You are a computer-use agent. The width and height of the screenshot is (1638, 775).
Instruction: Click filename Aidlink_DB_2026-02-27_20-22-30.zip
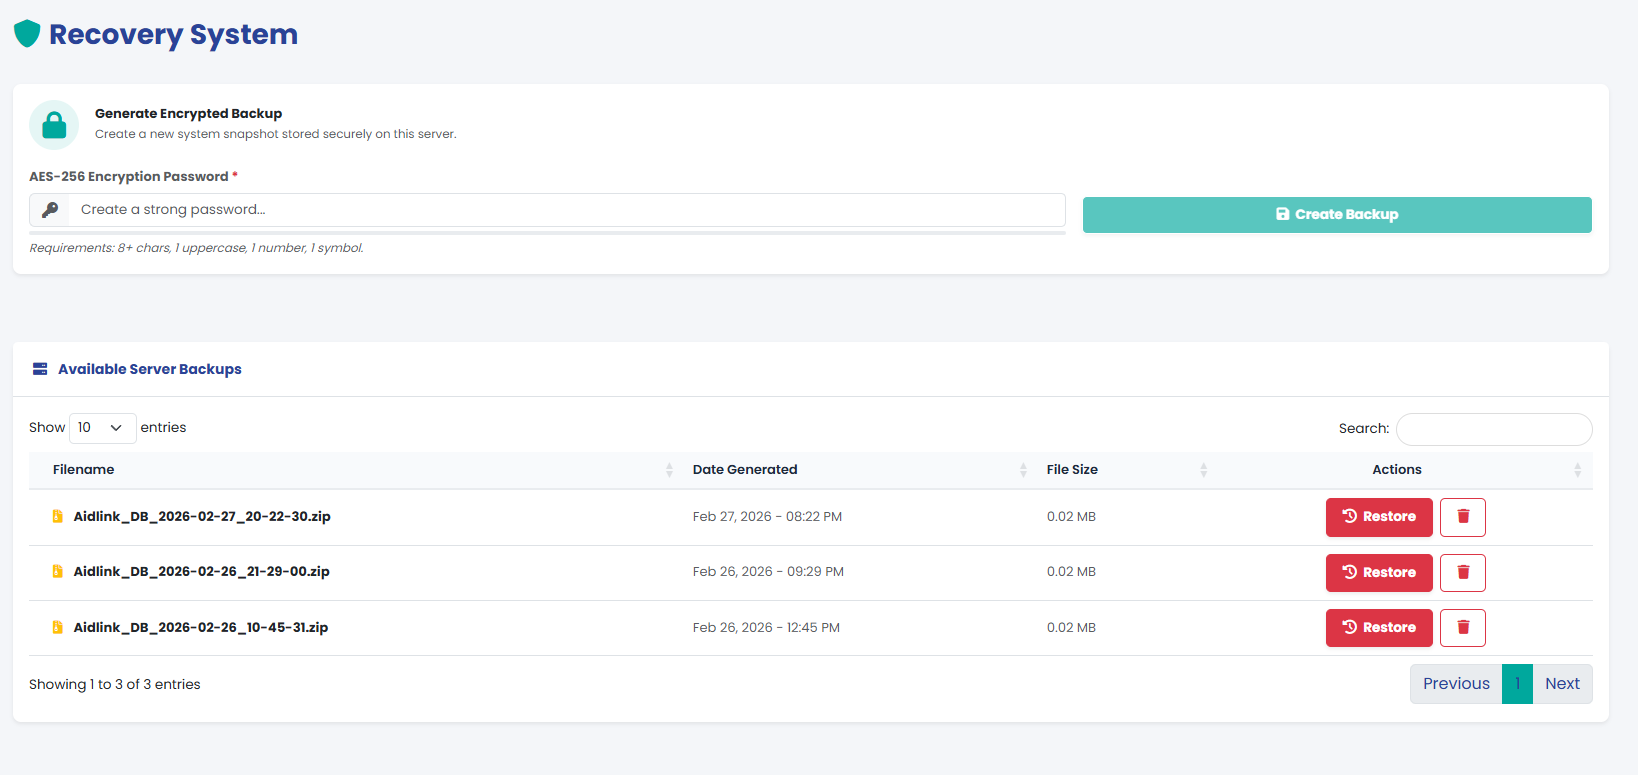[x=202, y=517]
